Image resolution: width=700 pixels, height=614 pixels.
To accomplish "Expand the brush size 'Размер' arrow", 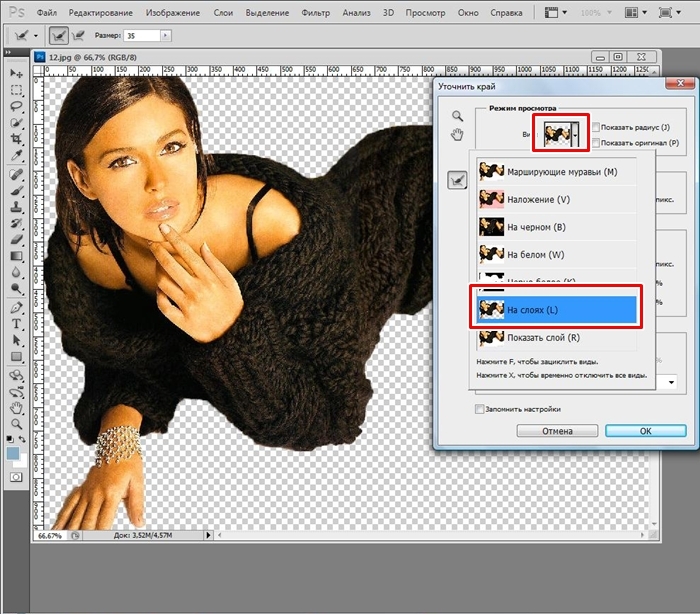I will pyautogui.click(x=165, y=35).
